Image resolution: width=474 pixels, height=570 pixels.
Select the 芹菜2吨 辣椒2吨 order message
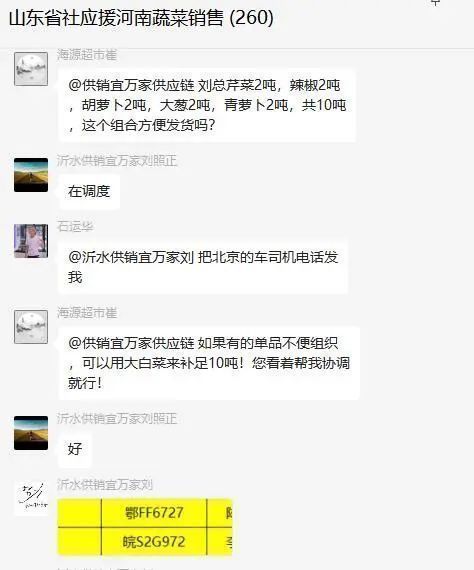[206, 105]
